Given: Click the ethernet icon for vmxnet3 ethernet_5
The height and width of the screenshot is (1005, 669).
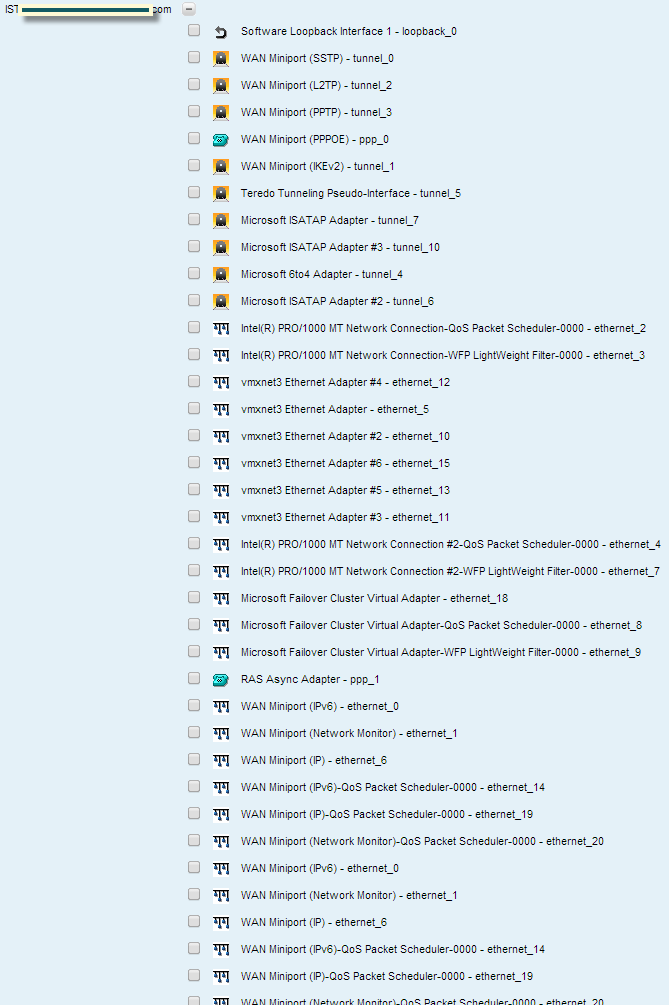Looking at the screenshot, I should click(x=221, y=409).
